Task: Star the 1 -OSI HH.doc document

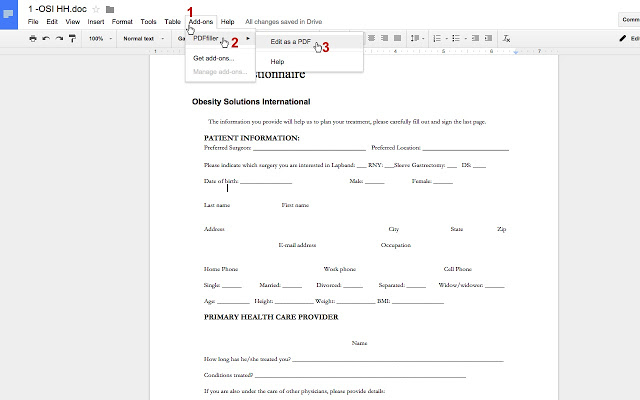Action: tap(96, 9)
